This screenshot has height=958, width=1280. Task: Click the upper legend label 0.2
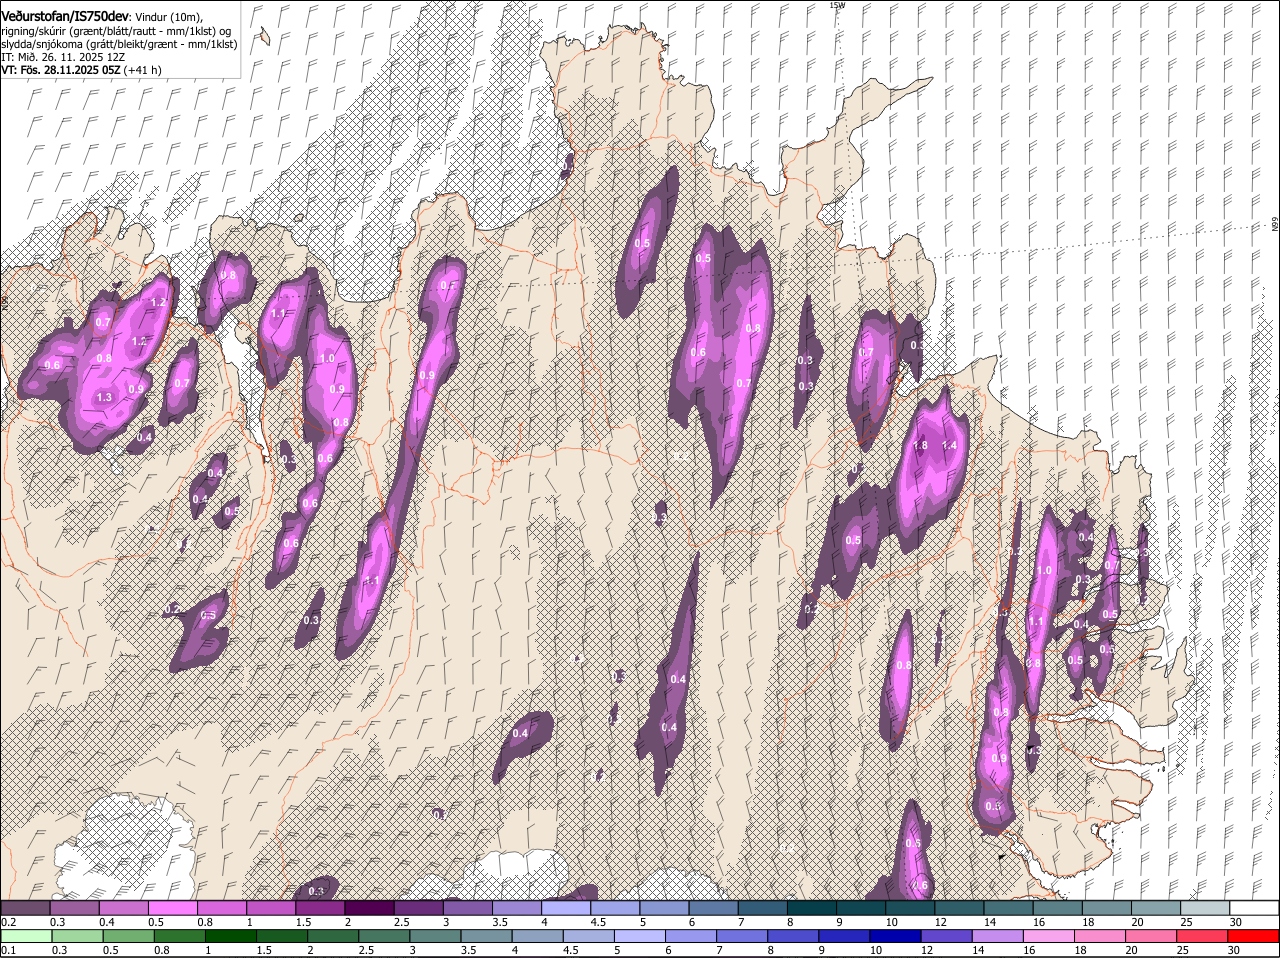8,922
